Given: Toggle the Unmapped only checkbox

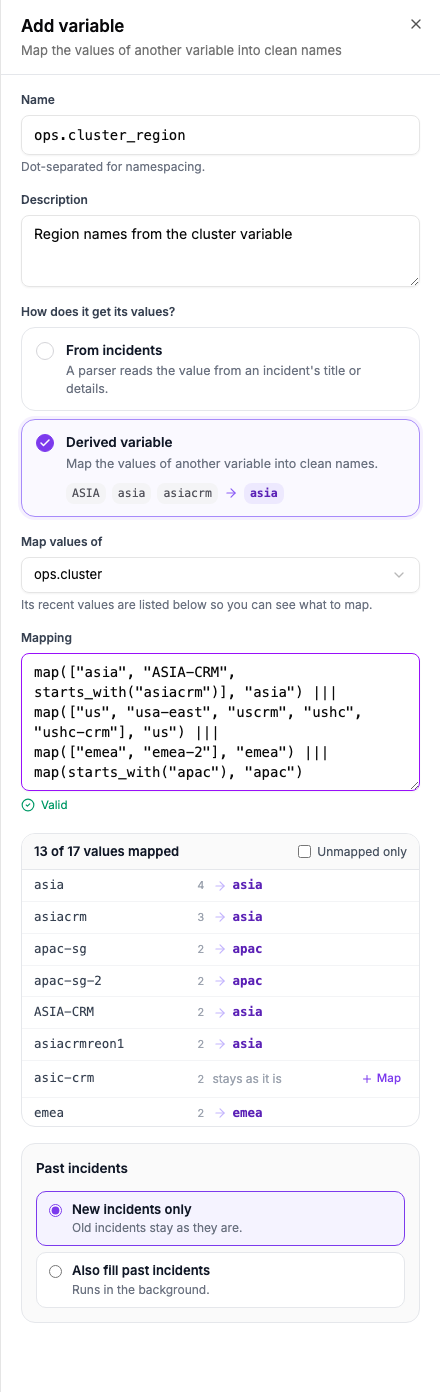Looking at the screenshot, I should pyautogui.click(x=305, y=852).
